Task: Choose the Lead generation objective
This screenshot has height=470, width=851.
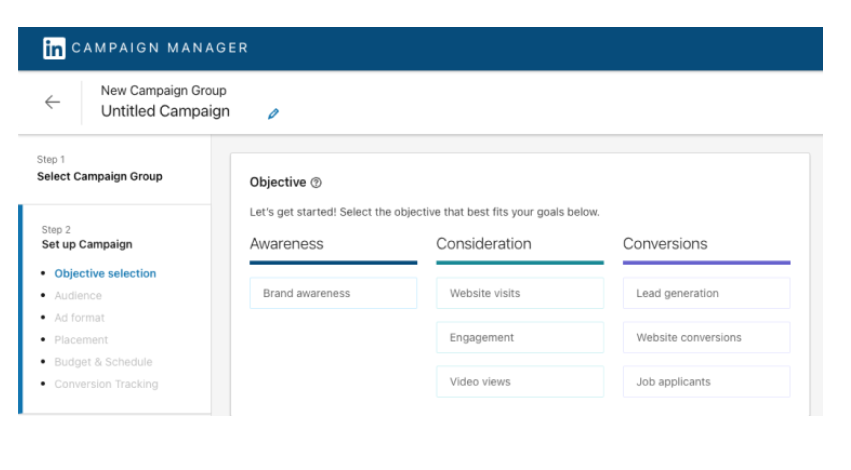Action: pos(707,293)
